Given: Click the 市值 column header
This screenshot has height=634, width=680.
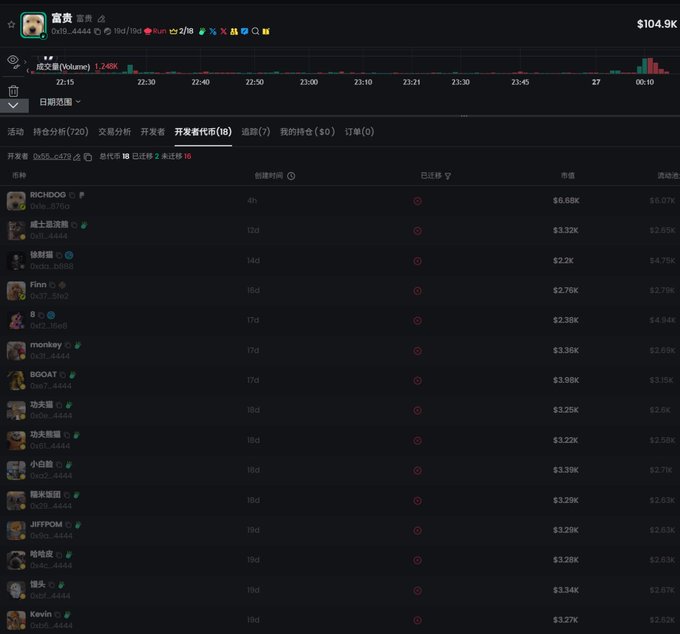Looking at the screenshot, I should point(568,176).
